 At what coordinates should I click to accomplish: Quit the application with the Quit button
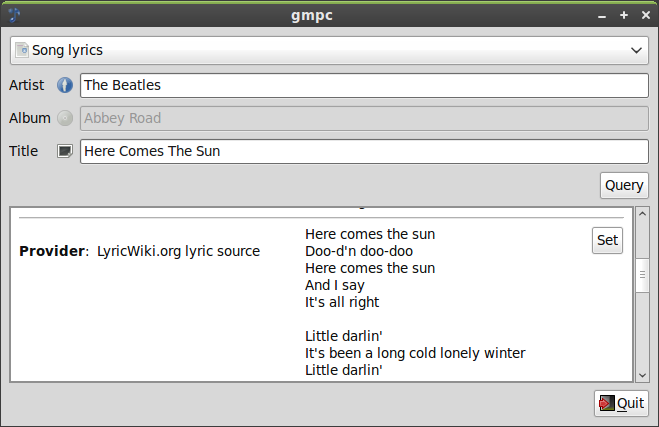tap(621, 403)
